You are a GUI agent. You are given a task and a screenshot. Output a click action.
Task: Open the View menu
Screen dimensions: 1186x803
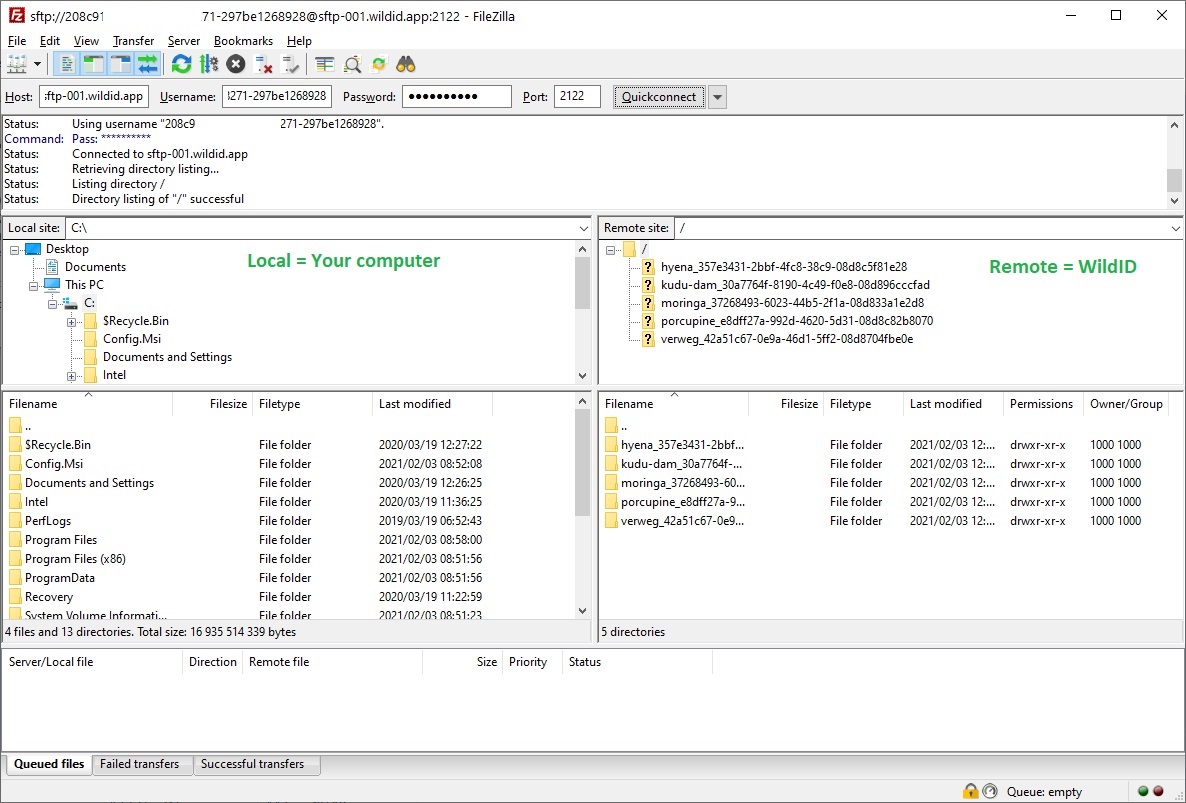point(86,41)
